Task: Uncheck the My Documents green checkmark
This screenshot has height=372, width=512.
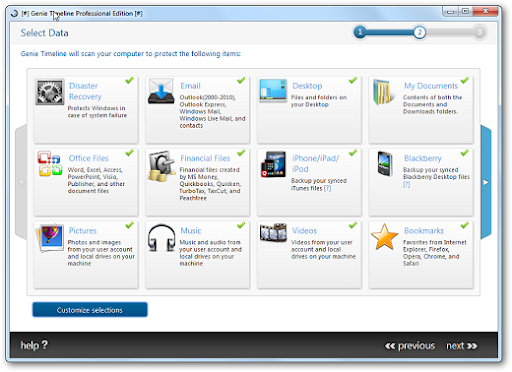Action: (465, 80)
